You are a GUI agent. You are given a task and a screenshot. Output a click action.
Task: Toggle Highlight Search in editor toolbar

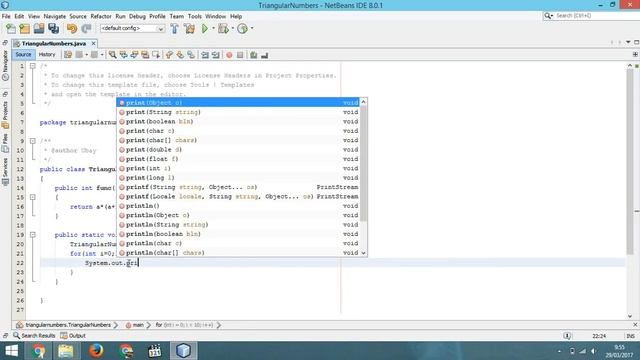pos(145,55)
